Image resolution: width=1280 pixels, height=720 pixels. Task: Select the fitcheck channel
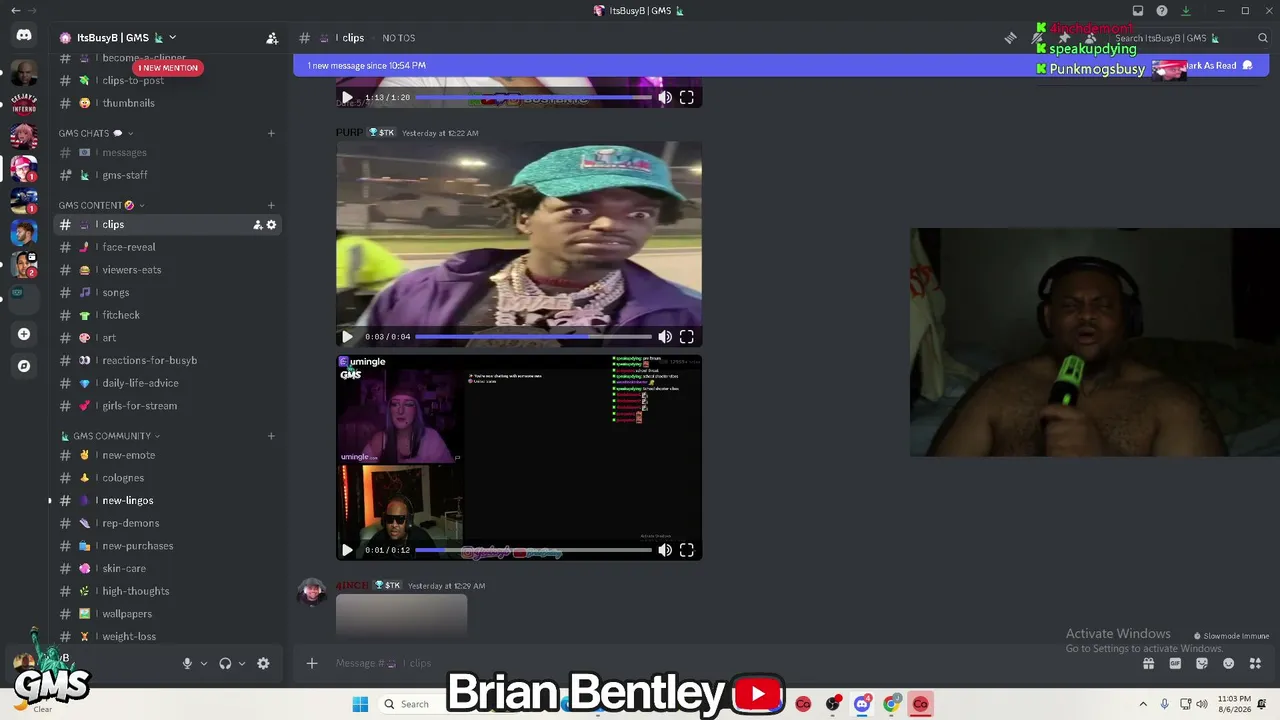click(x=166, y=315)
